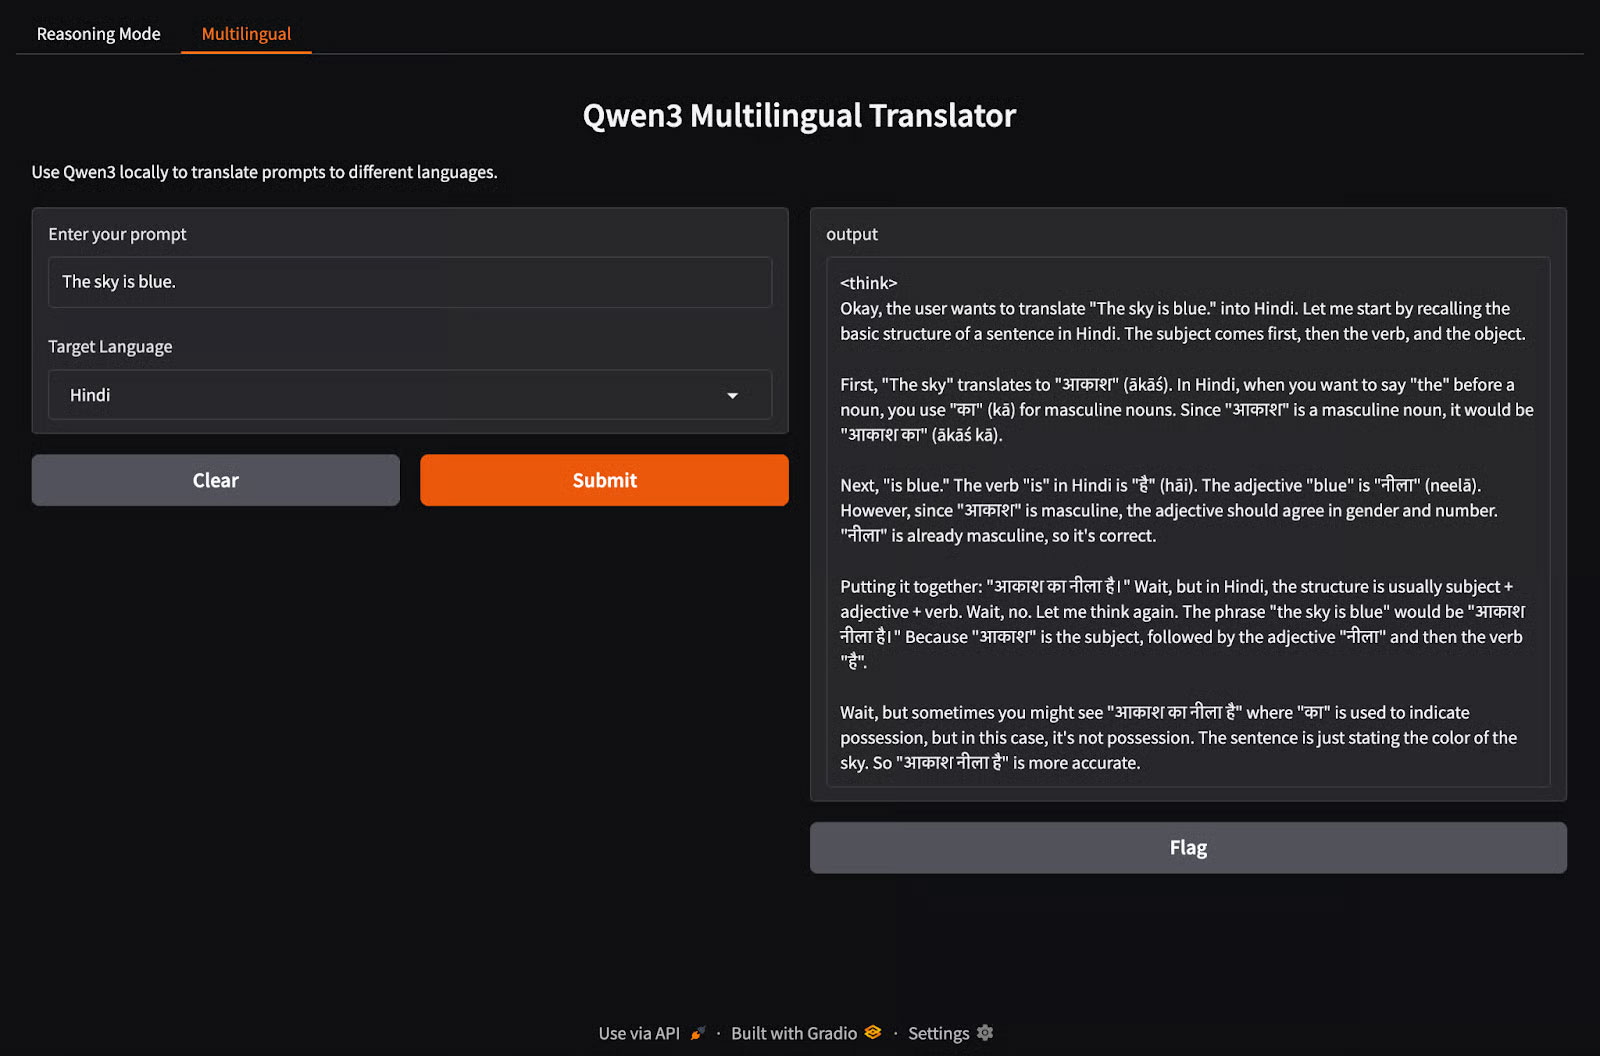Screen dimensions: 1600x1056
Task: Open the Target Language dropdown showing Hindi
Action: tap(410, 395)
